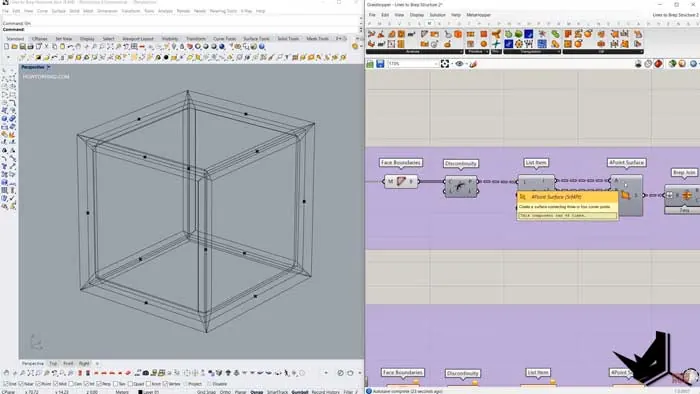Click the command history scrollbar in Rhino

point(361,21)
